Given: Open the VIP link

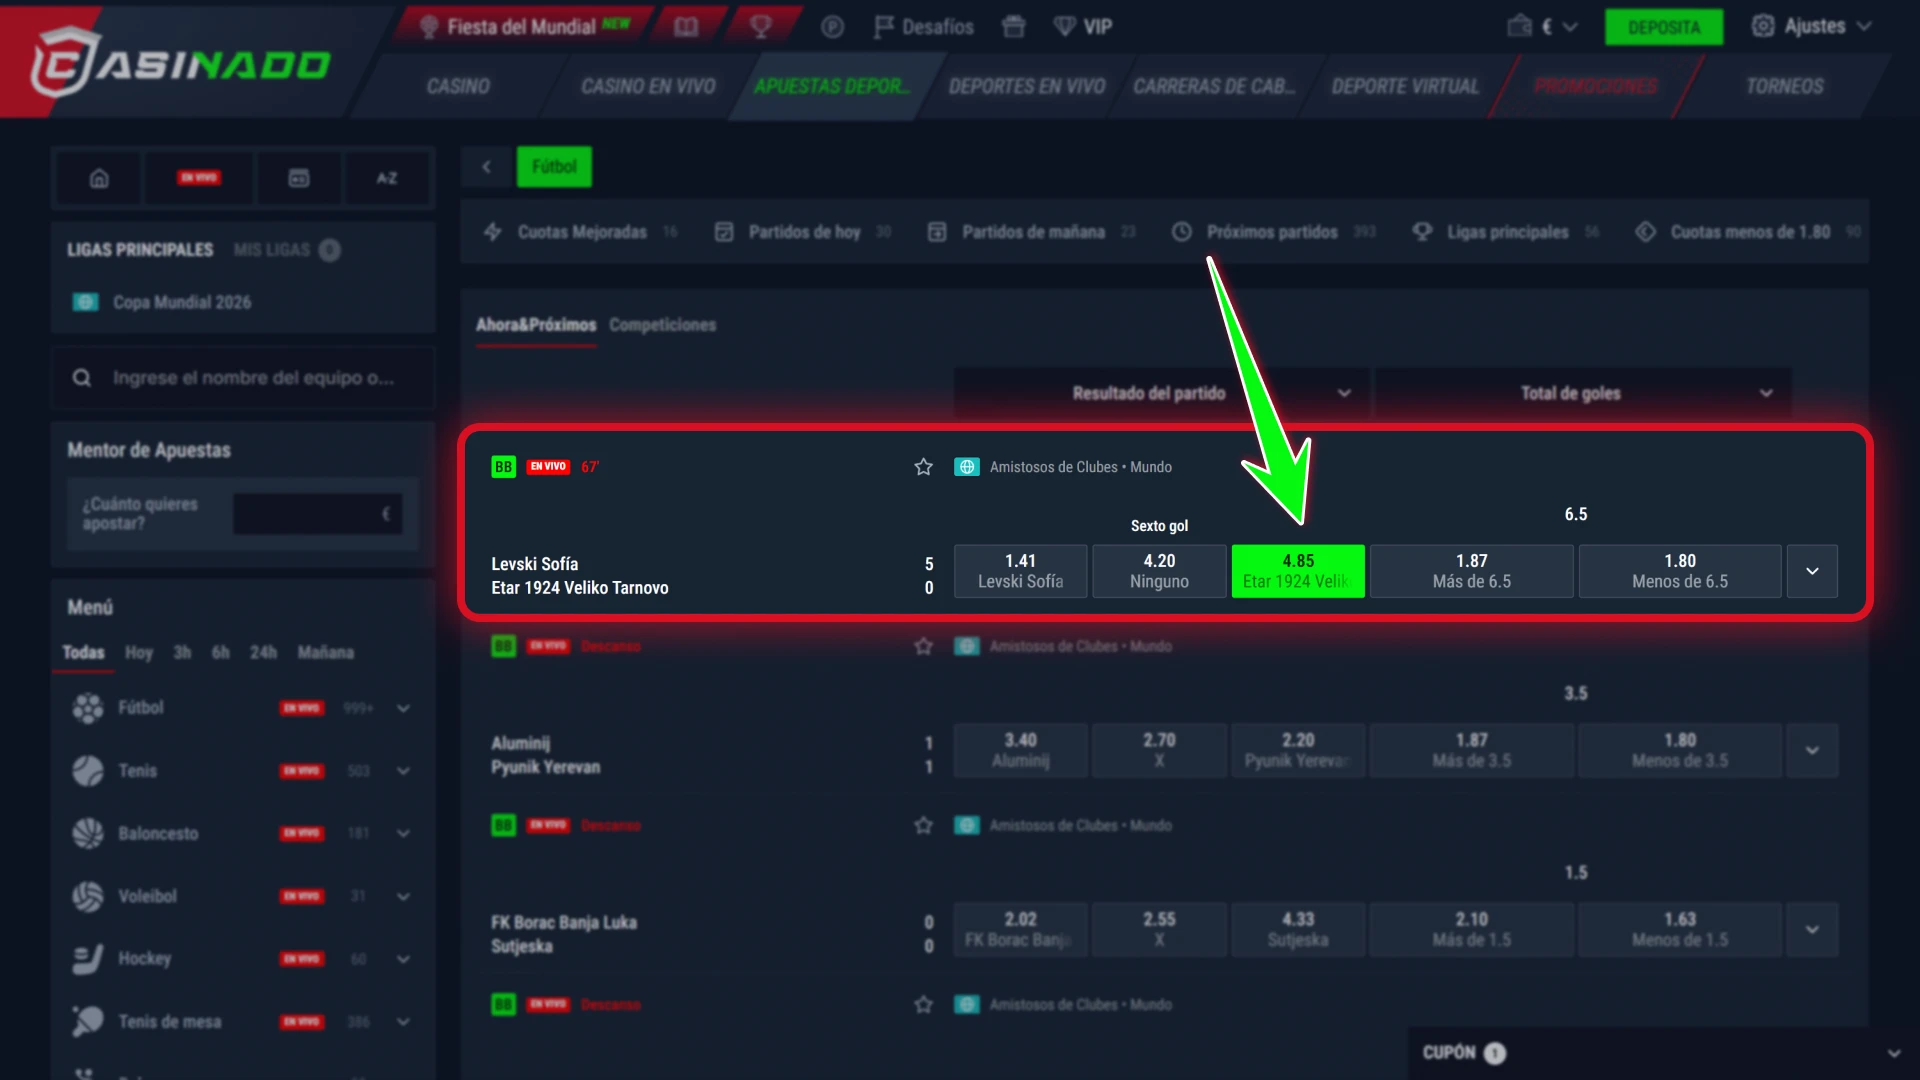Looking at the screenshot, I should pos(1084,27).
